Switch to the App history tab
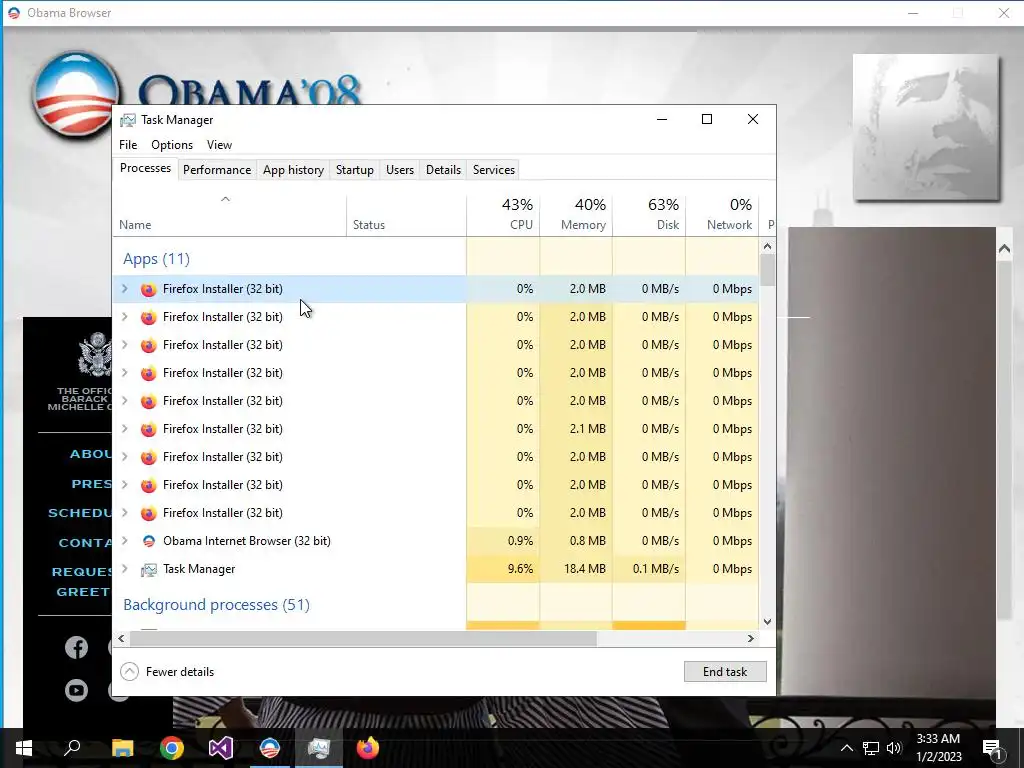Screen dimensions: 1024x768 (x=293, y=170)
